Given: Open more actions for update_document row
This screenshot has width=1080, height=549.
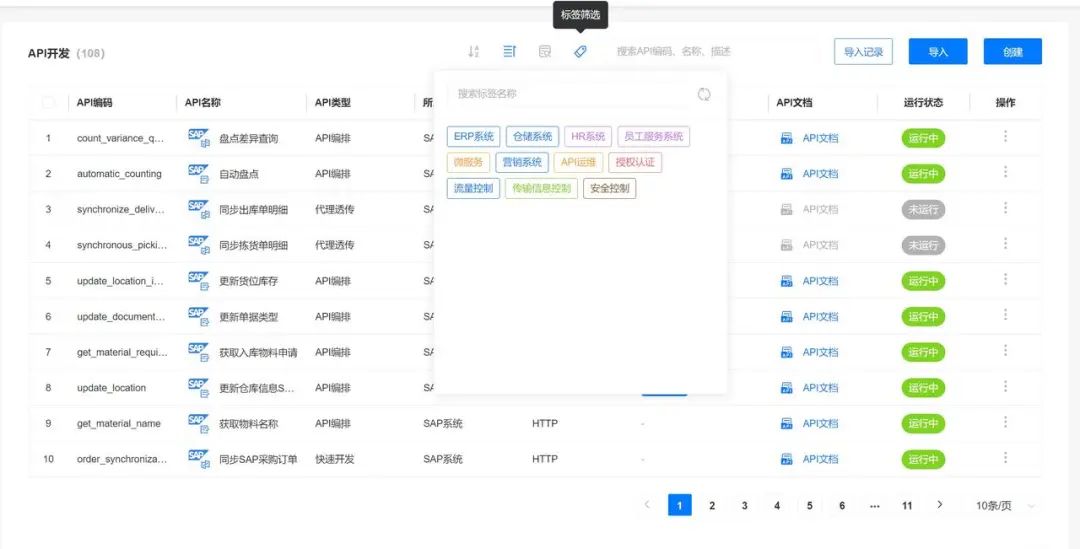Looking at the screenshot, I should pos(1006,315).
